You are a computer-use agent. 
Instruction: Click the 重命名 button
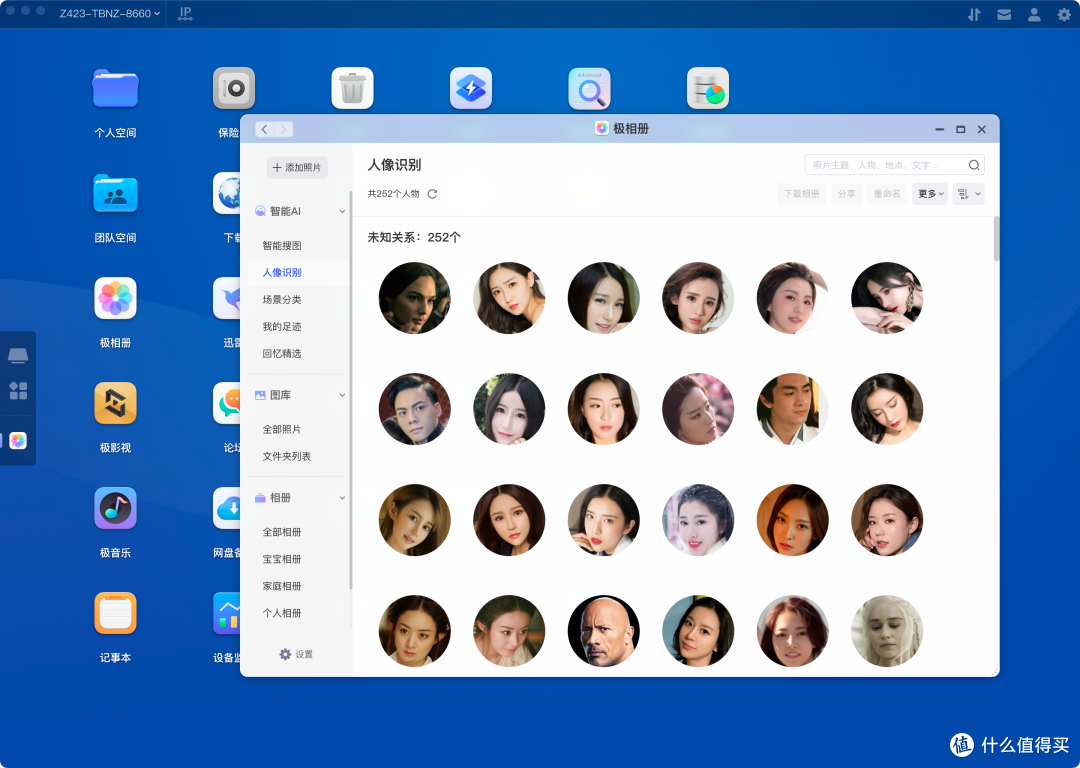pos(887,194)
